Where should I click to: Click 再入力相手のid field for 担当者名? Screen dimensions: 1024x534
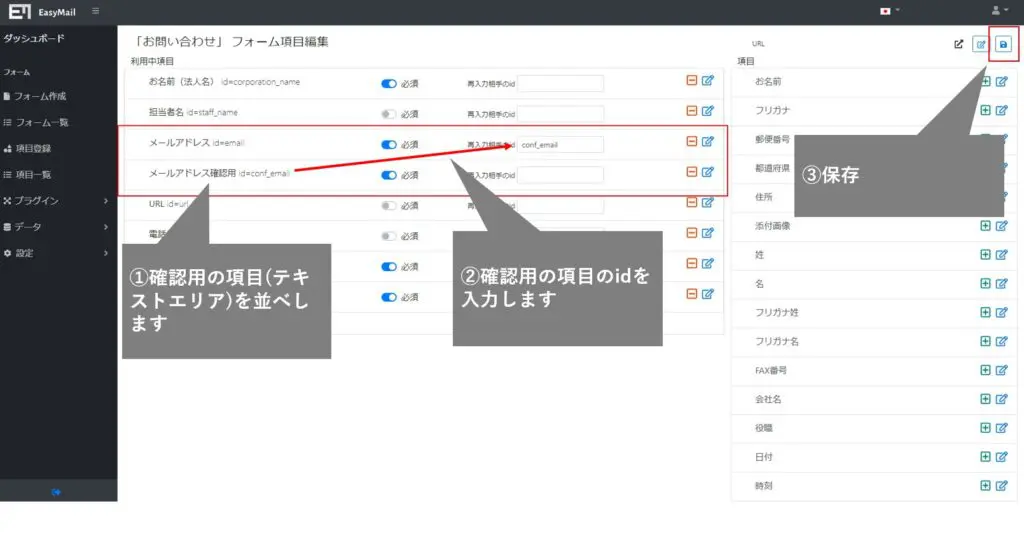coord(560,114)
